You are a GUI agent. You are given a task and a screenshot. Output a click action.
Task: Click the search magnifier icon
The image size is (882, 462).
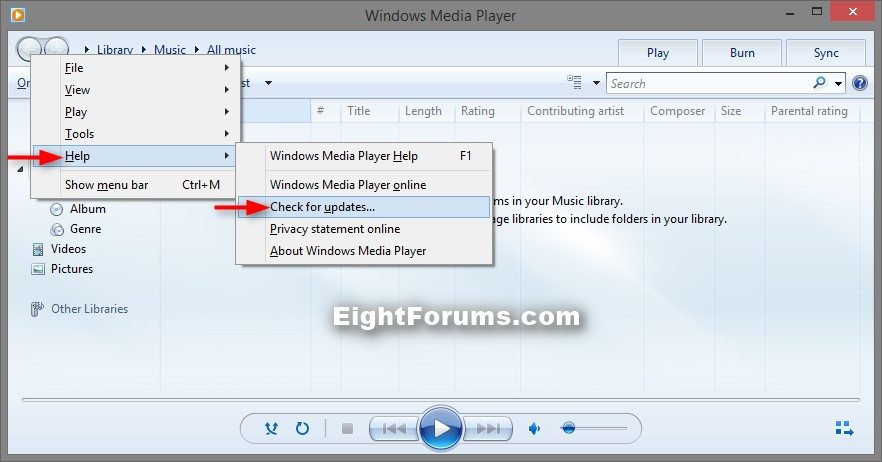pos(820,83)
